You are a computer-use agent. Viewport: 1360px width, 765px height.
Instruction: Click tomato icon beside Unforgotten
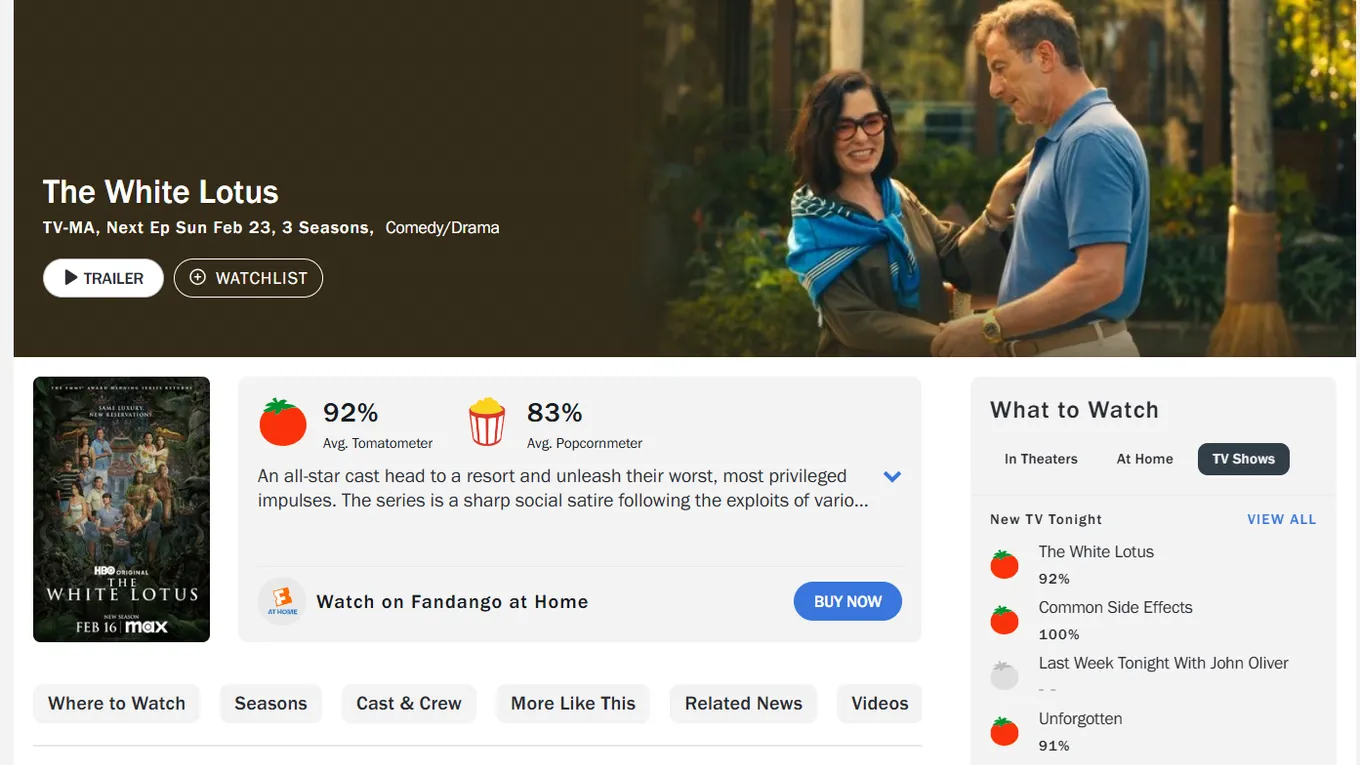pos(1004,732)
